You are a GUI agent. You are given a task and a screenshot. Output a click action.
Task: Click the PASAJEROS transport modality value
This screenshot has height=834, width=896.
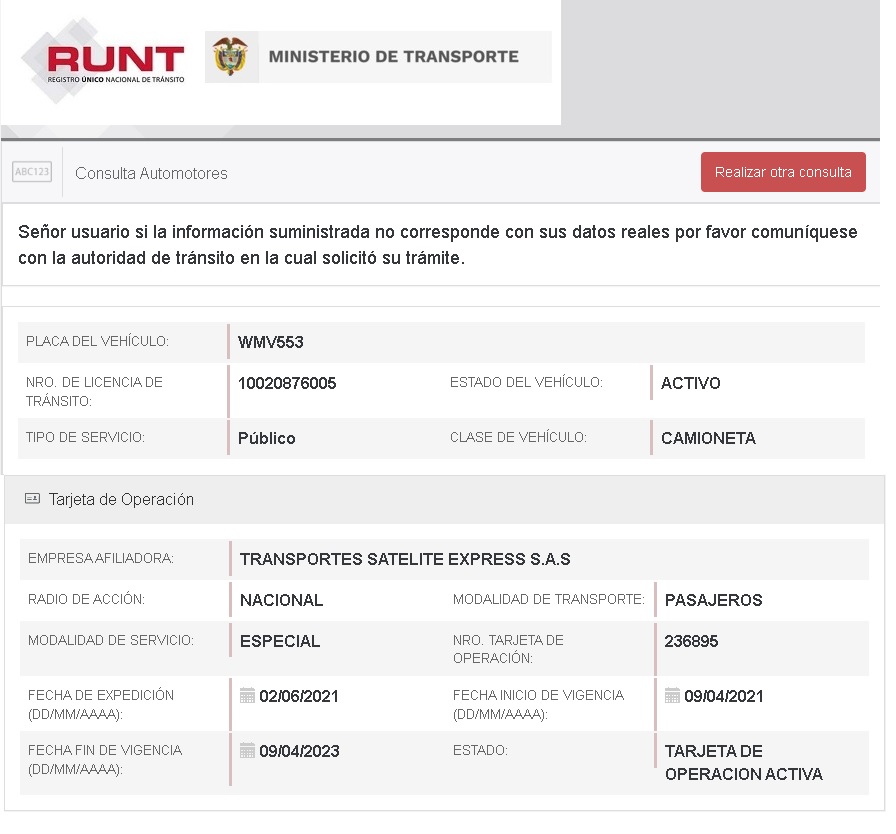click(x=713, y=600)
